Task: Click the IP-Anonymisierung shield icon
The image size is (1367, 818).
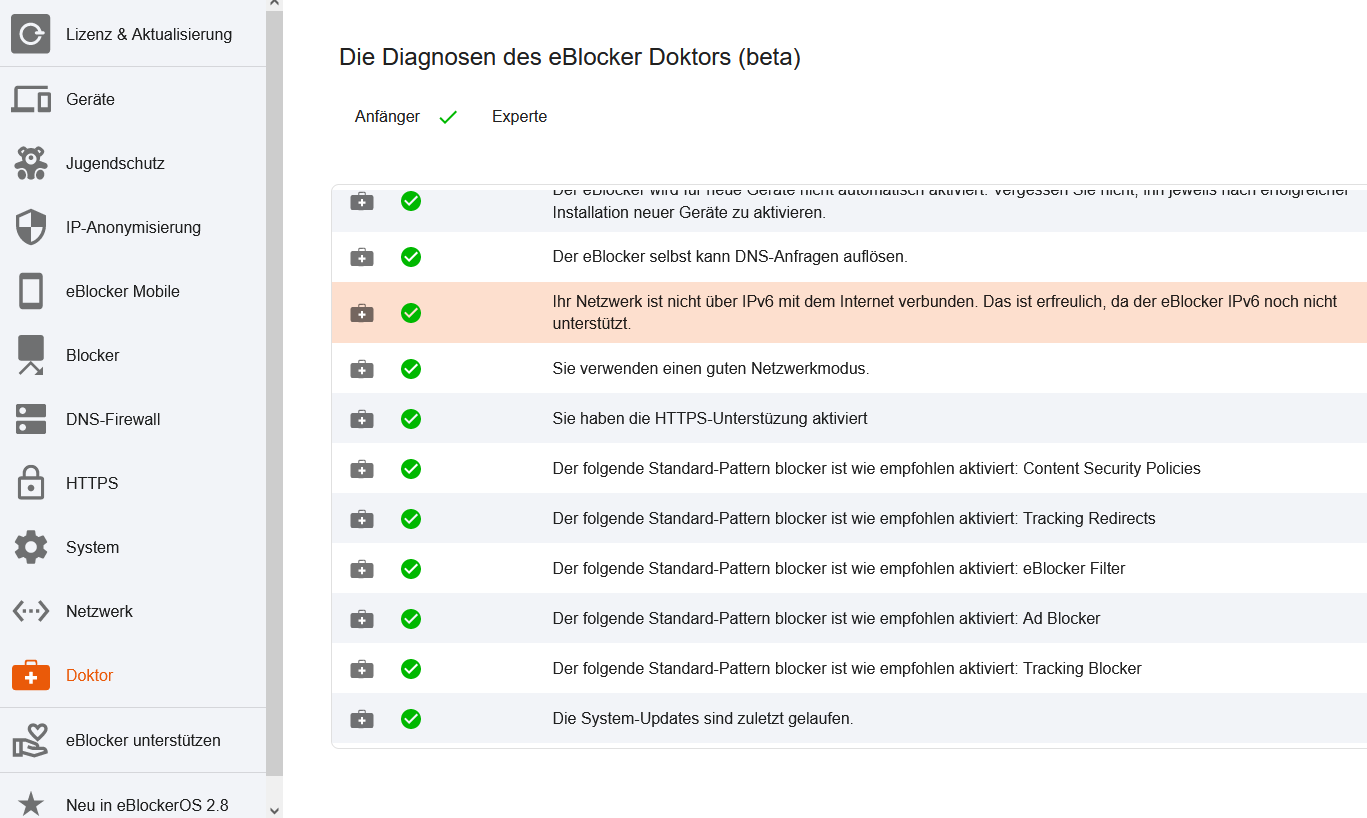Action: (31, 227)
